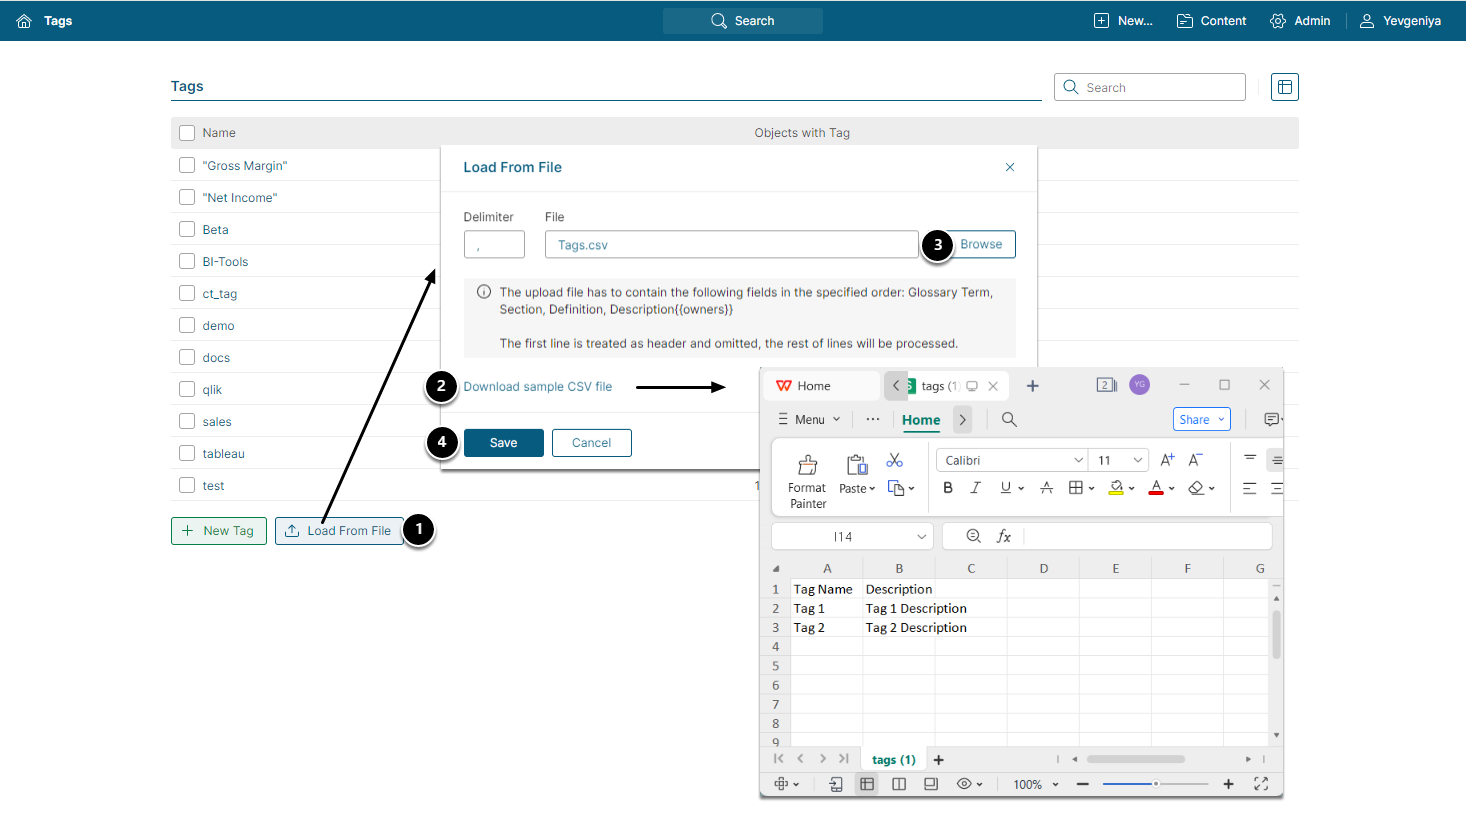The width and height of the screenshot is (1466, 817).
Task: Select the "Net Income" tag checkbox
Action: pos(187,197)
